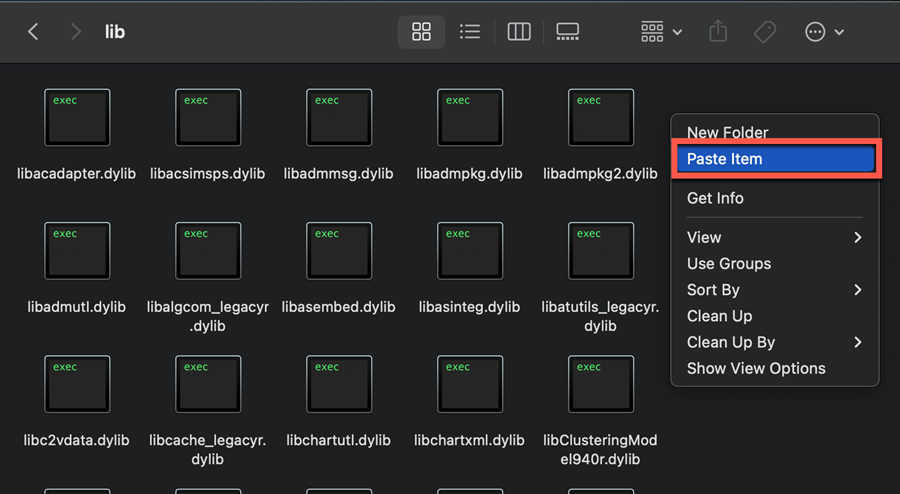
Task: Select libchartutl.dylib file icon
Action: 339,384
